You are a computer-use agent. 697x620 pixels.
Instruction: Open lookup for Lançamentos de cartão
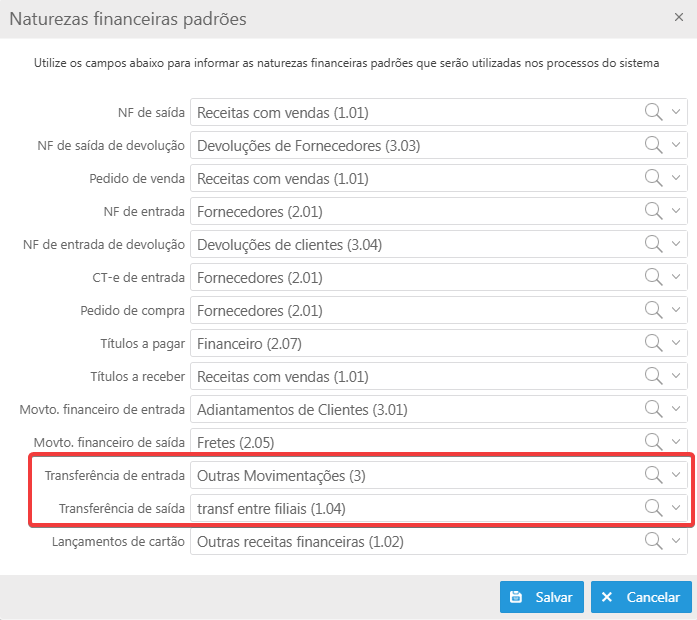[x=654, y=541]
